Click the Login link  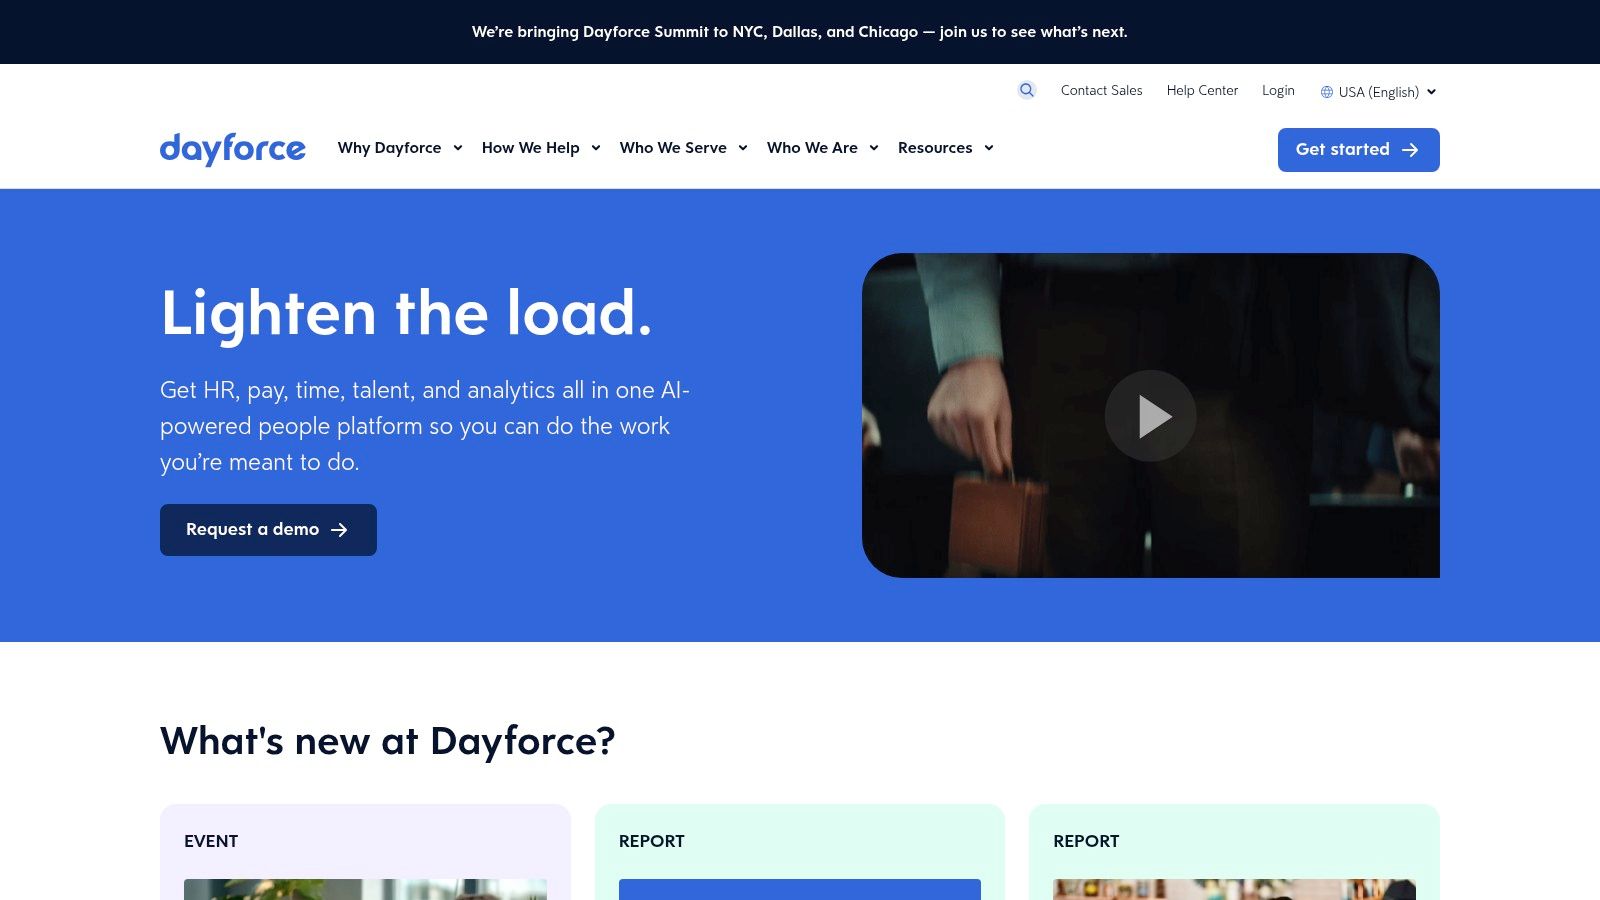1278,90
